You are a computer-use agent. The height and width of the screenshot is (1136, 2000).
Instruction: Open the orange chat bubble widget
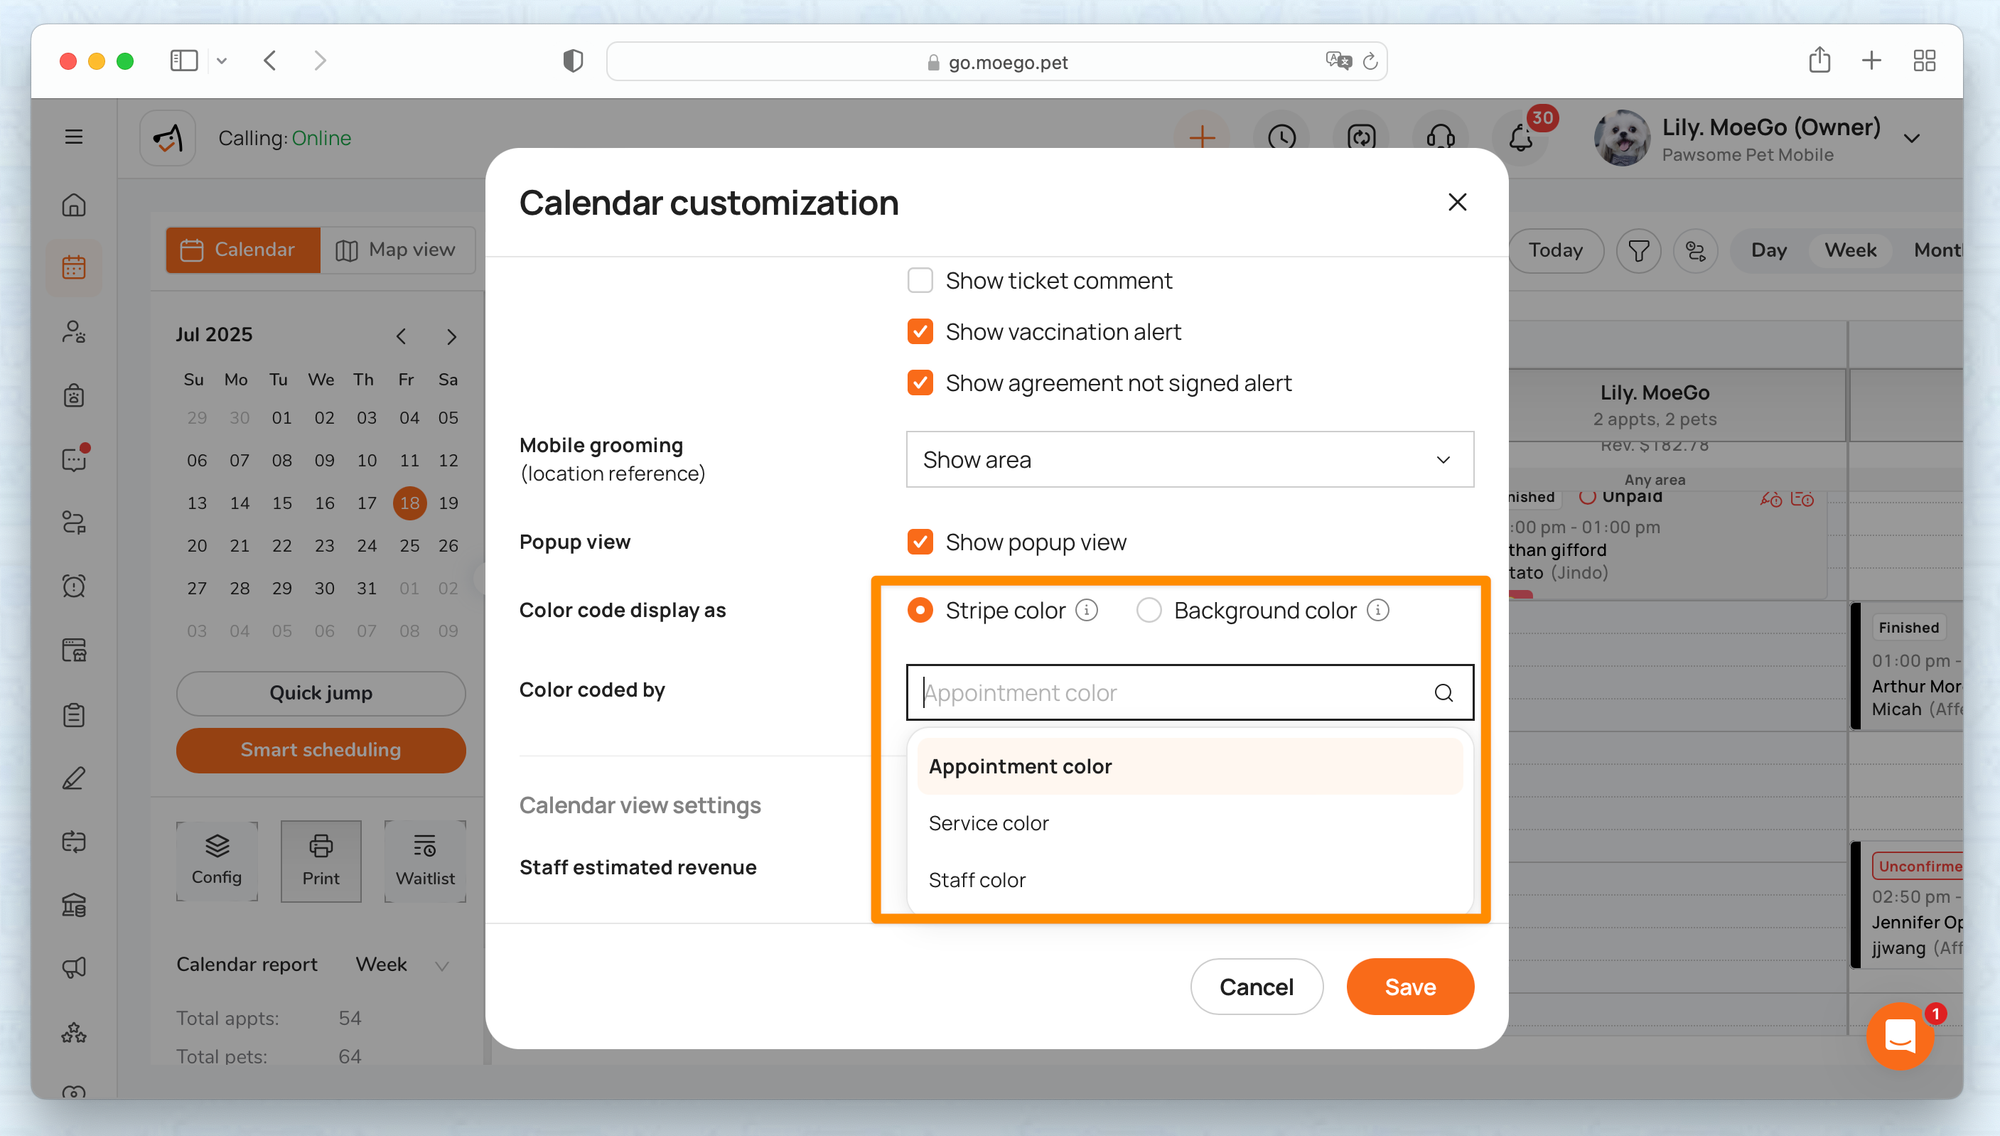[x=1900, y=1036]
